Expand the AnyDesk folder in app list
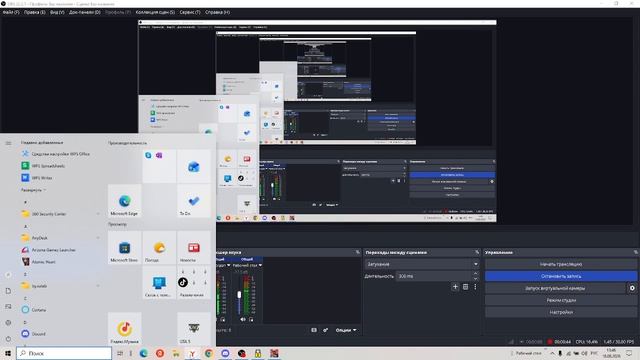Screen dimensions: 640x360 click(x=60, y=238)
